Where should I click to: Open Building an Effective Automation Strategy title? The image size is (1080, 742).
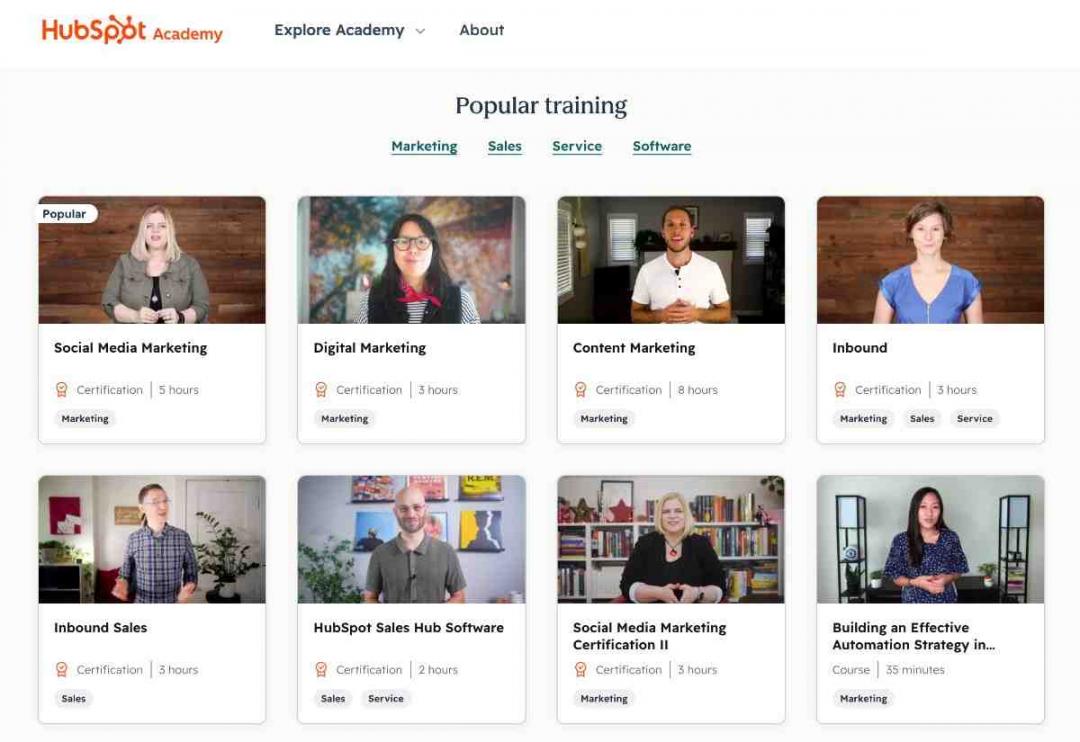(x=913, y=636)
